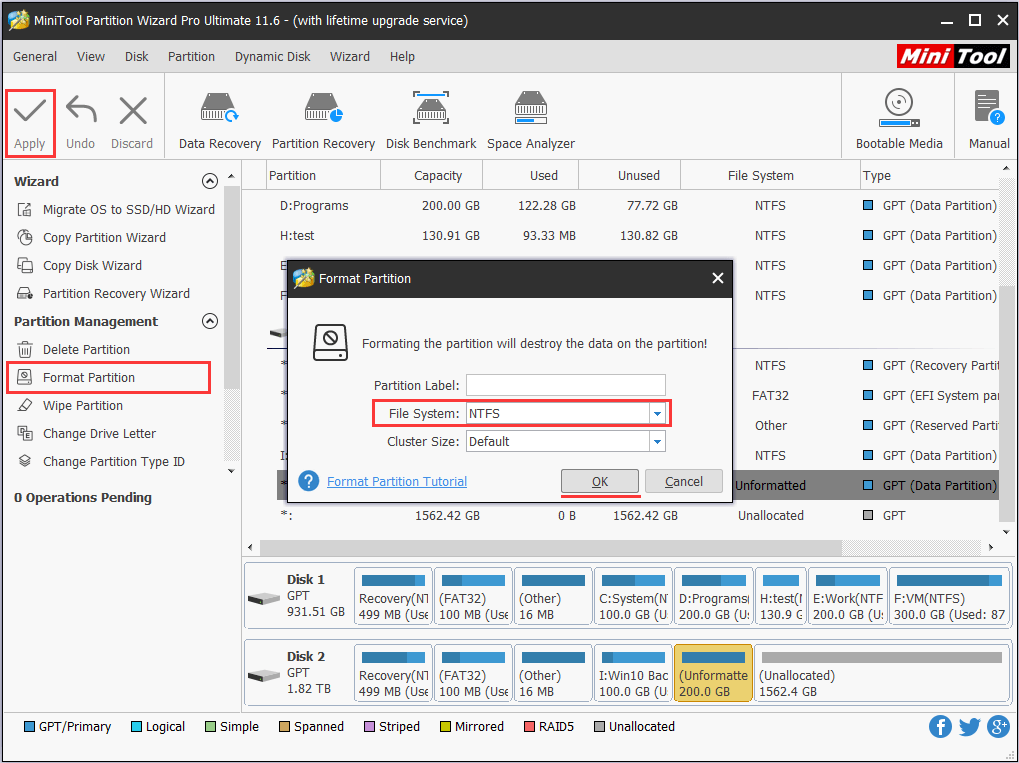This screenshot has width=1019, height=763.
Task: Click the Discard X icon
Action: 133,111
